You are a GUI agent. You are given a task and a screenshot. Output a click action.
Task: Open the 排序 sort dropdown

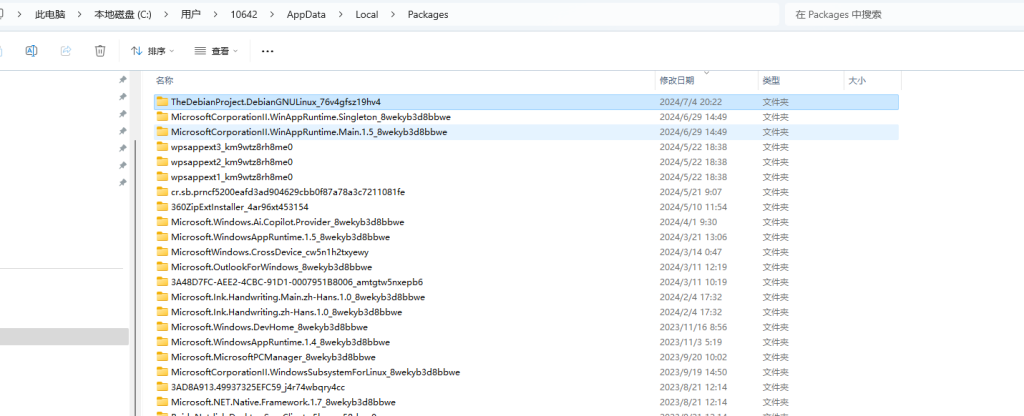(152, 50)
